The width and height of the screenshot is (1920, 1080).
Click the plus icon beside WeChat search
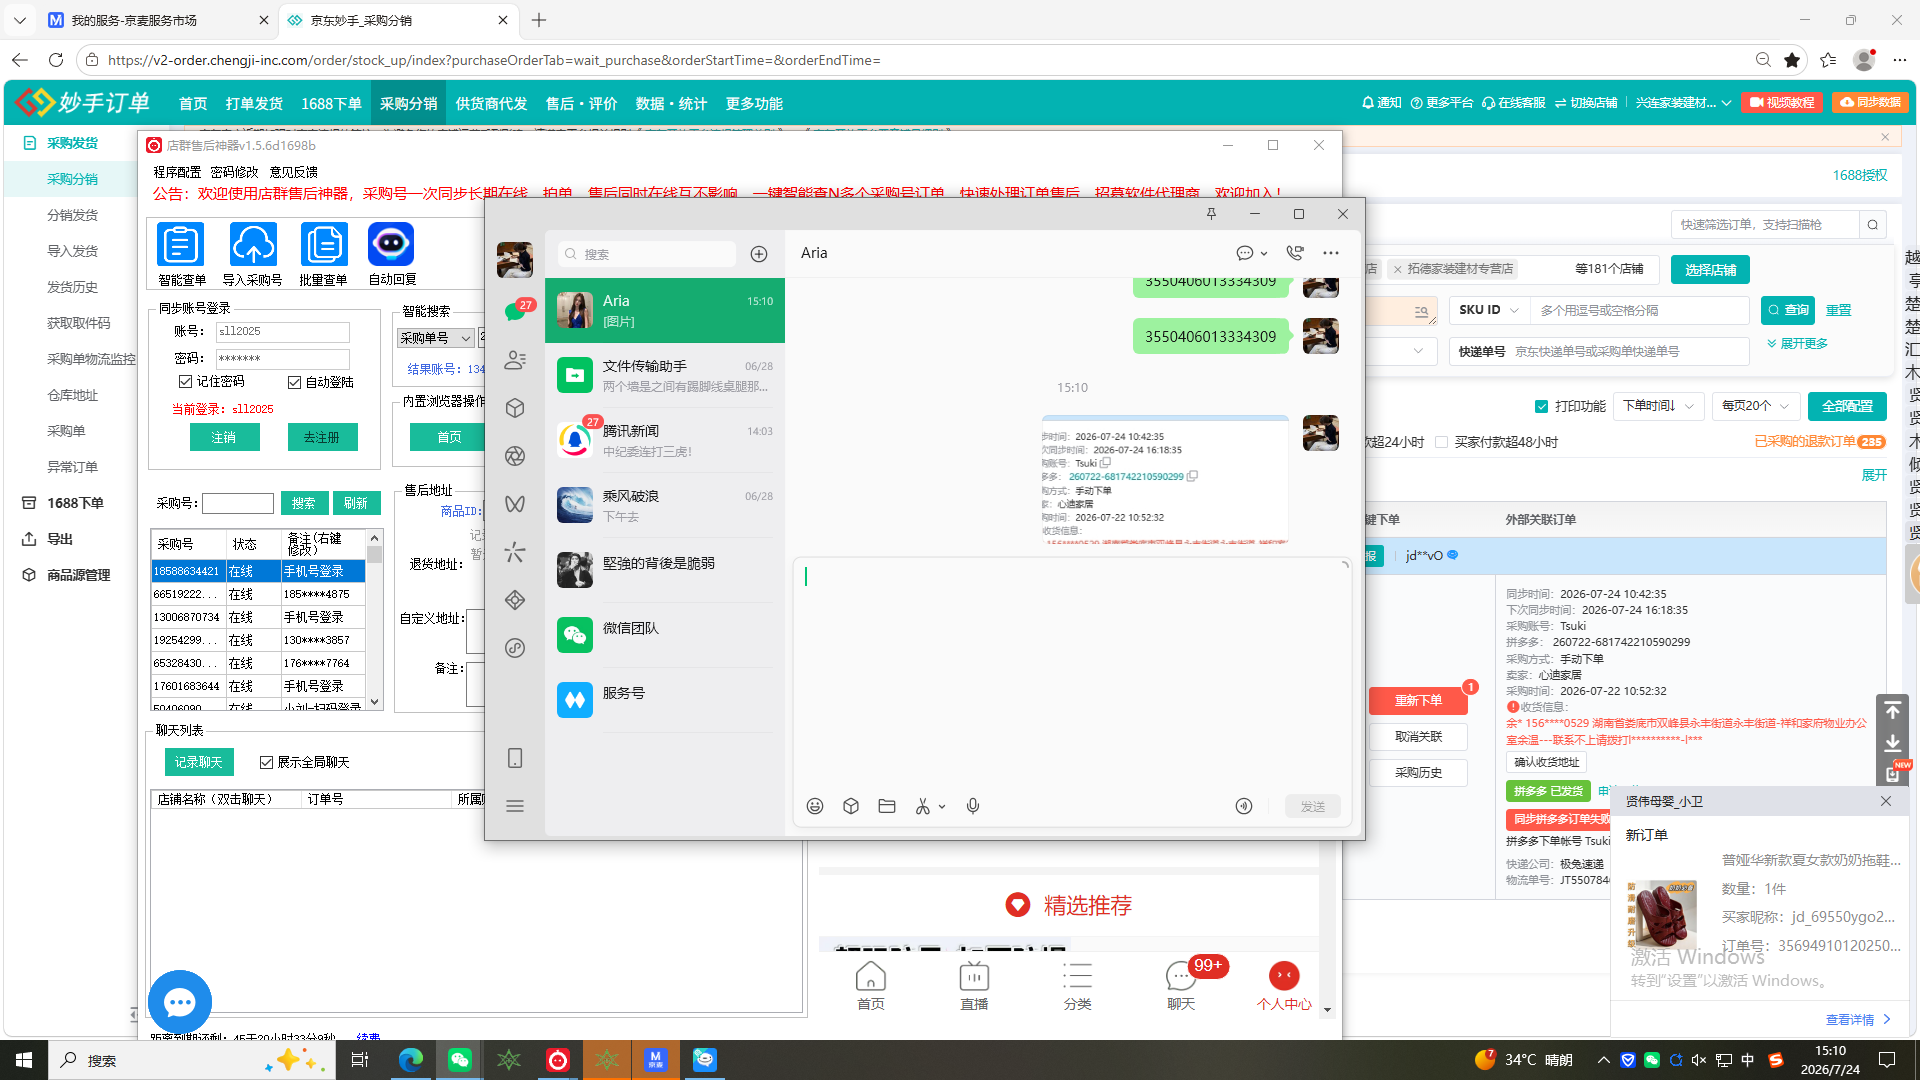tap(759, 254)
